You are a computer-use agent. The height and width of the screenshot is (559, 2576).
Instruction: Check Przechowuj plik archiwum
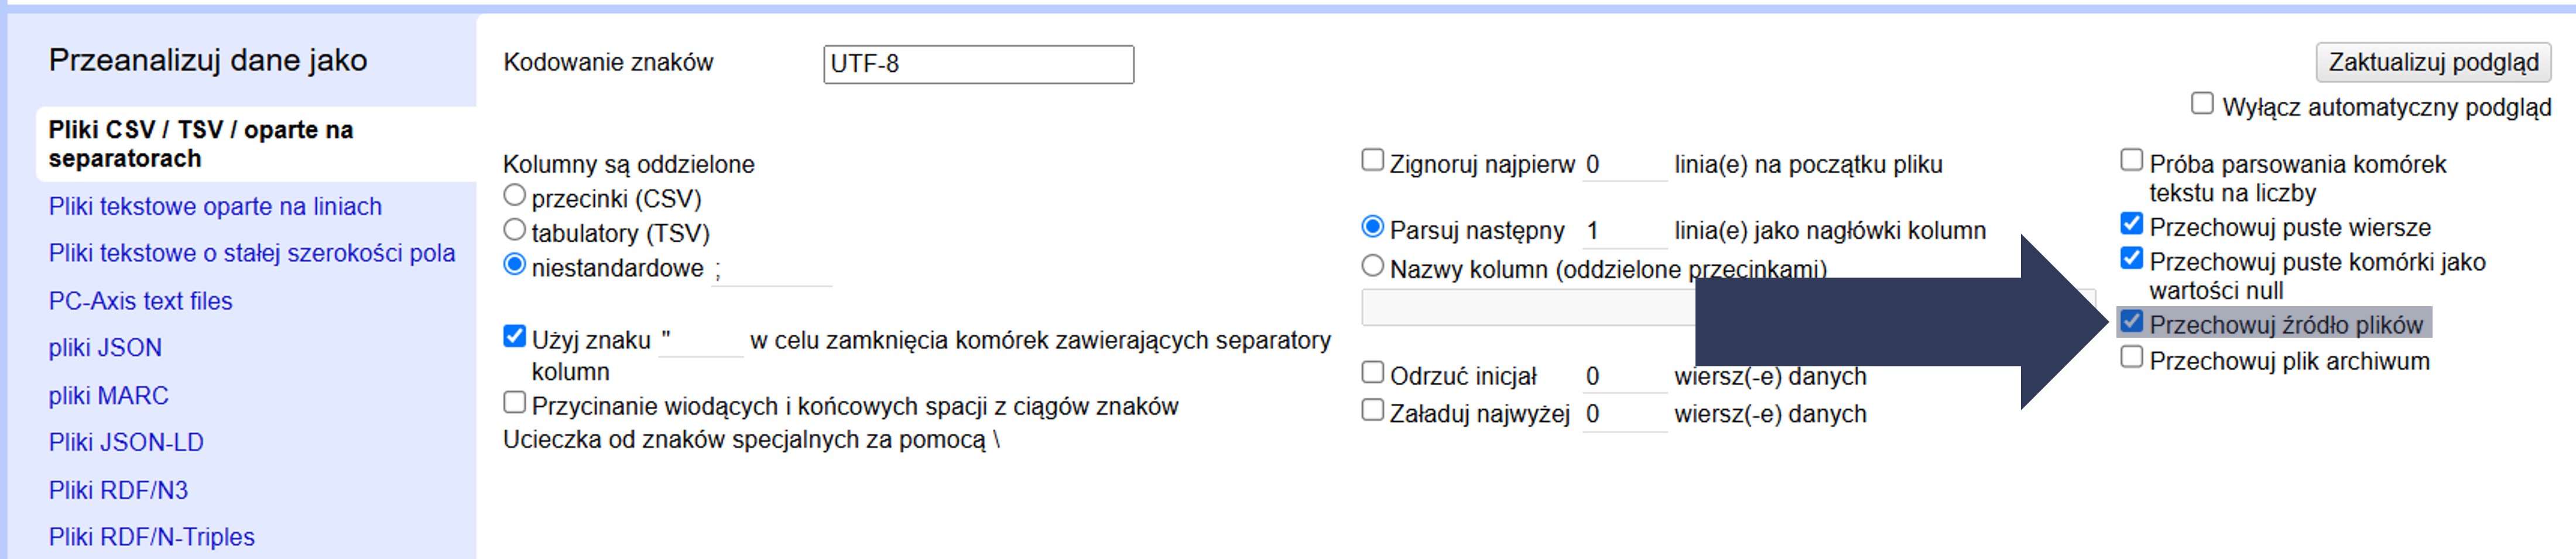[2131, 358]
